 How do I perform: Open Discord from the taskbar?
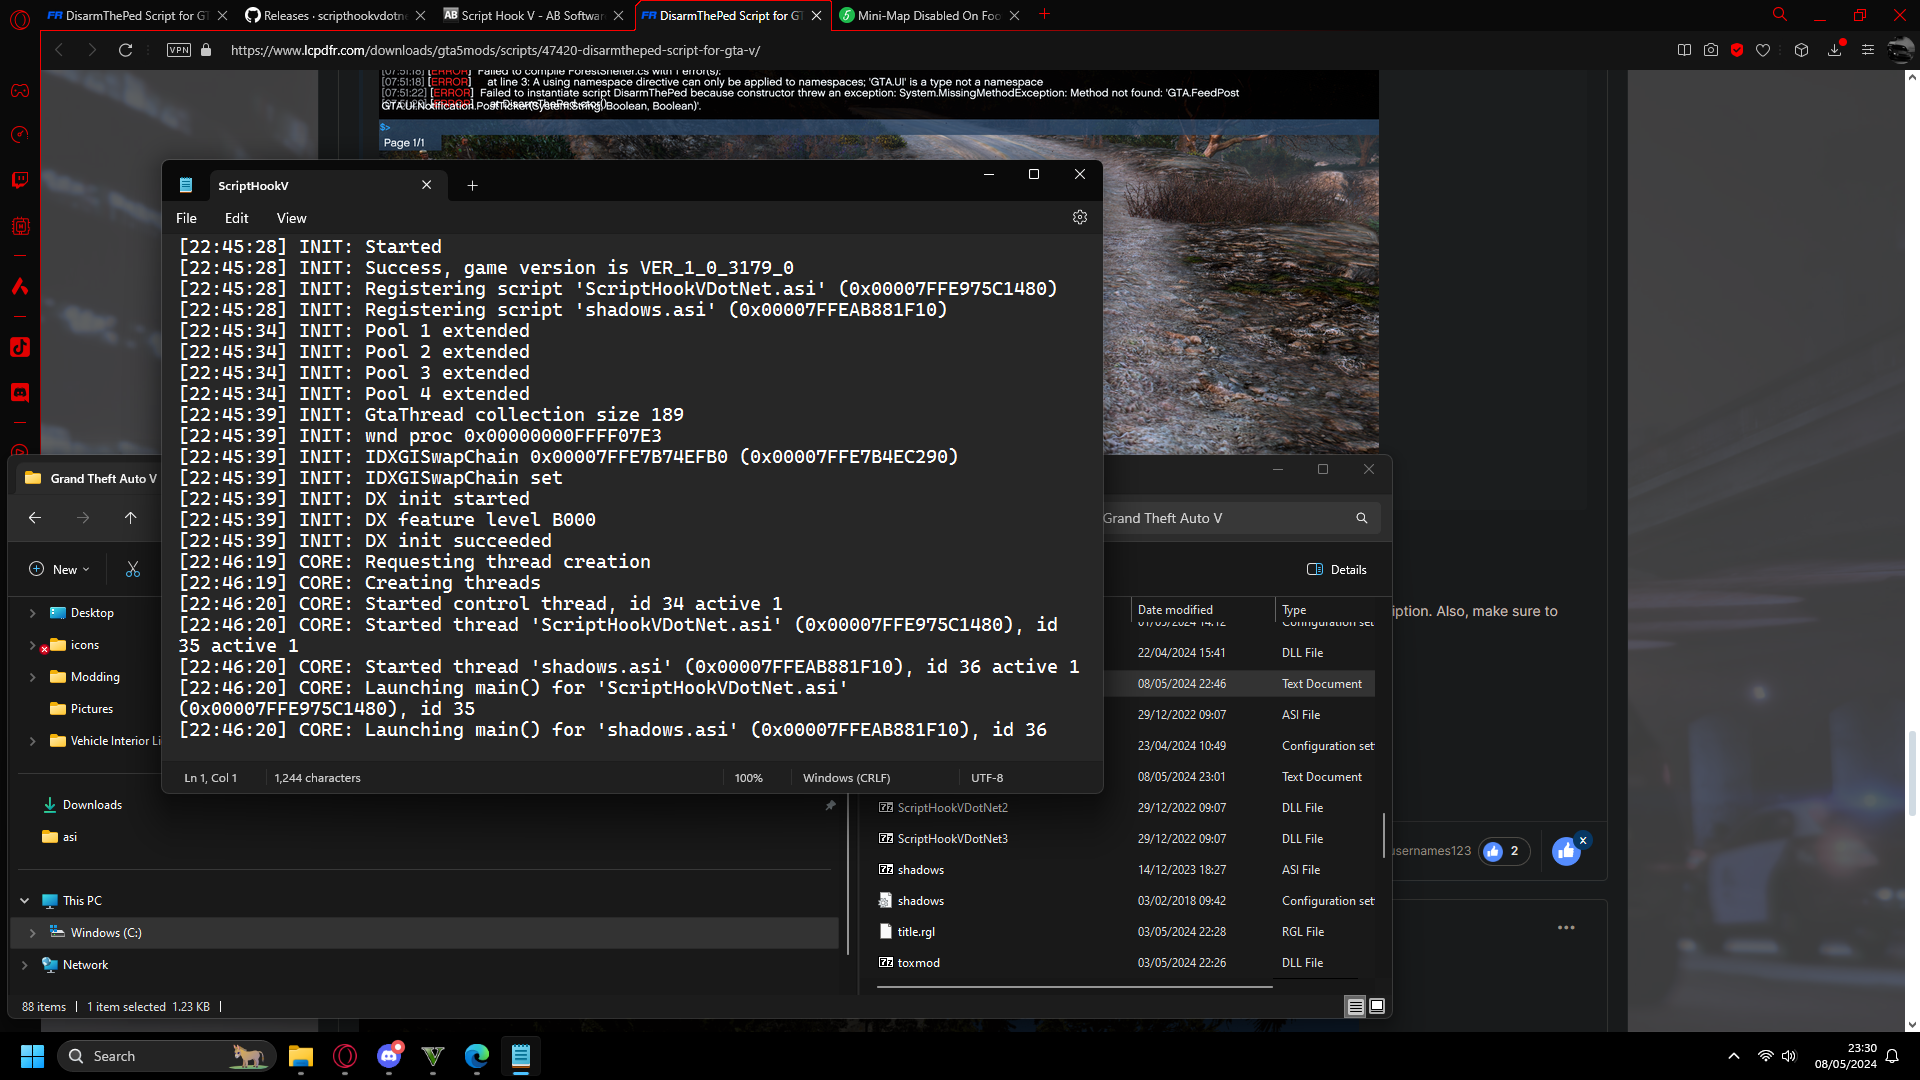click(389, 1056)
